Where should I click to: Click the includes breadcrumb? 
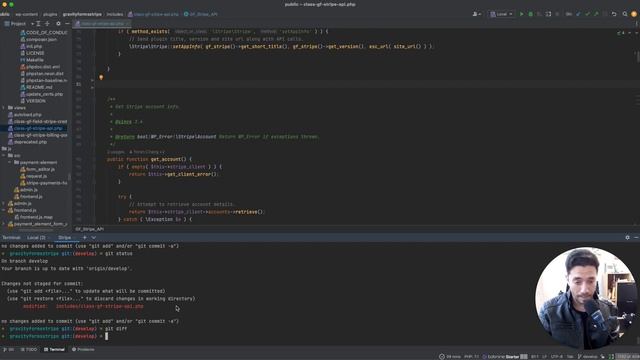[x=115, y=14]
